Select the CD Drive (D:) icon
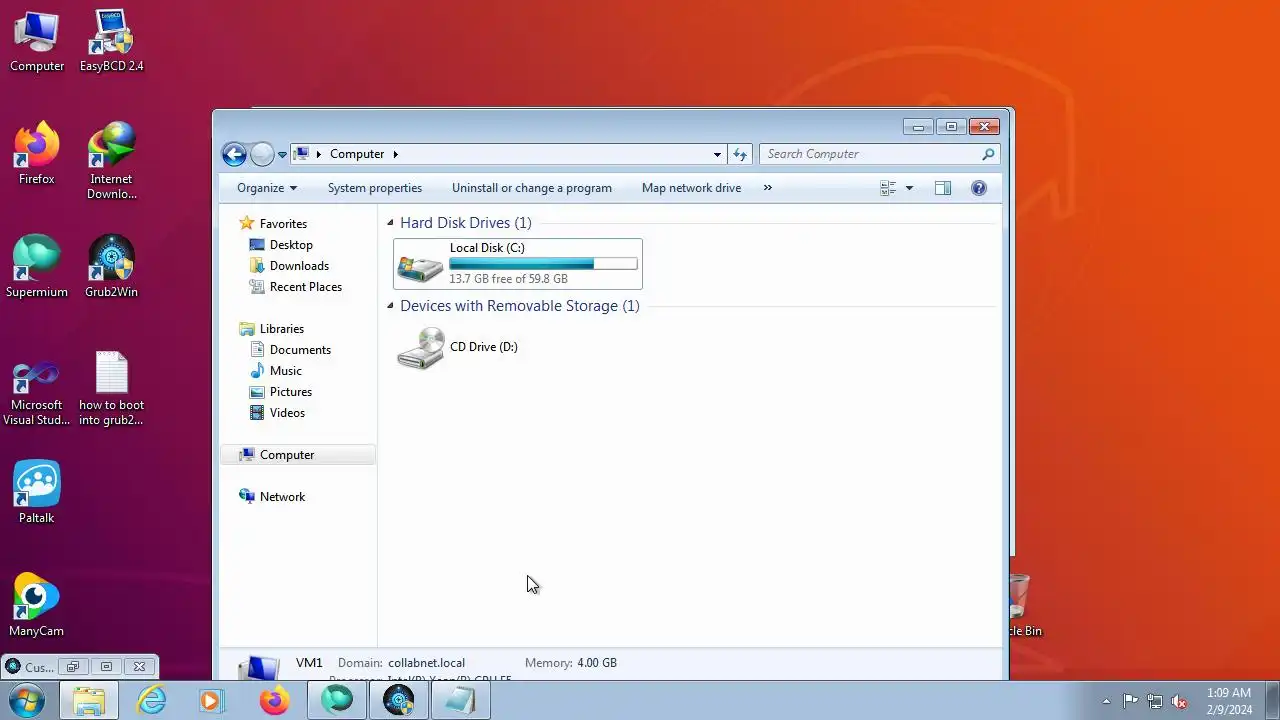Viewport: 1280px width, 720px height. (420, 348)
